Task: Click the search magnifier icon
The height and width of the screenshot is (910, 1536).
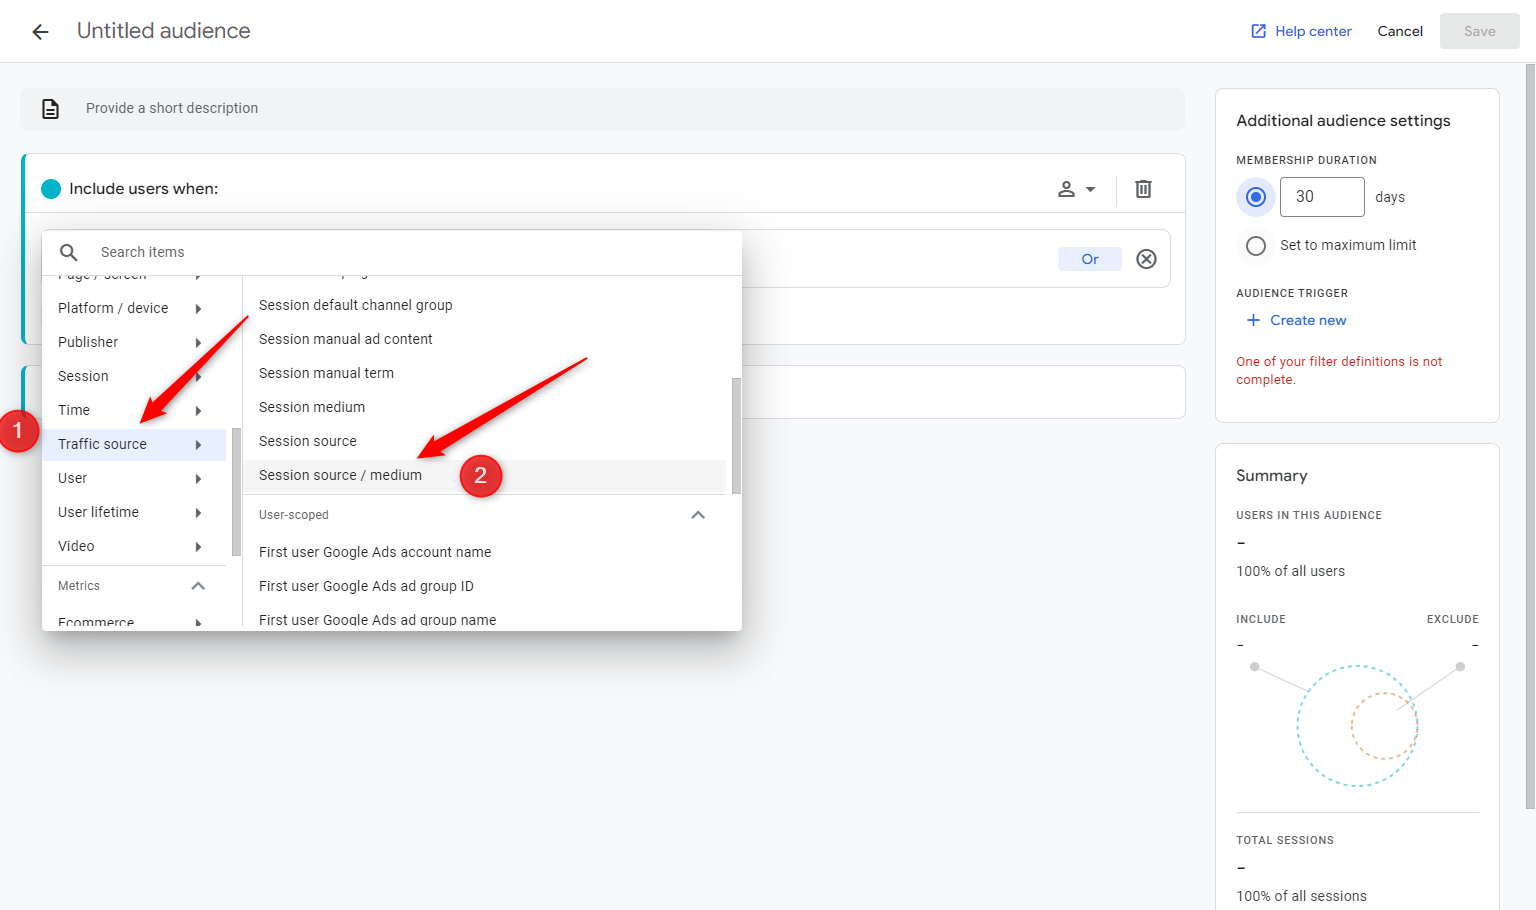Action: point(69,252)
